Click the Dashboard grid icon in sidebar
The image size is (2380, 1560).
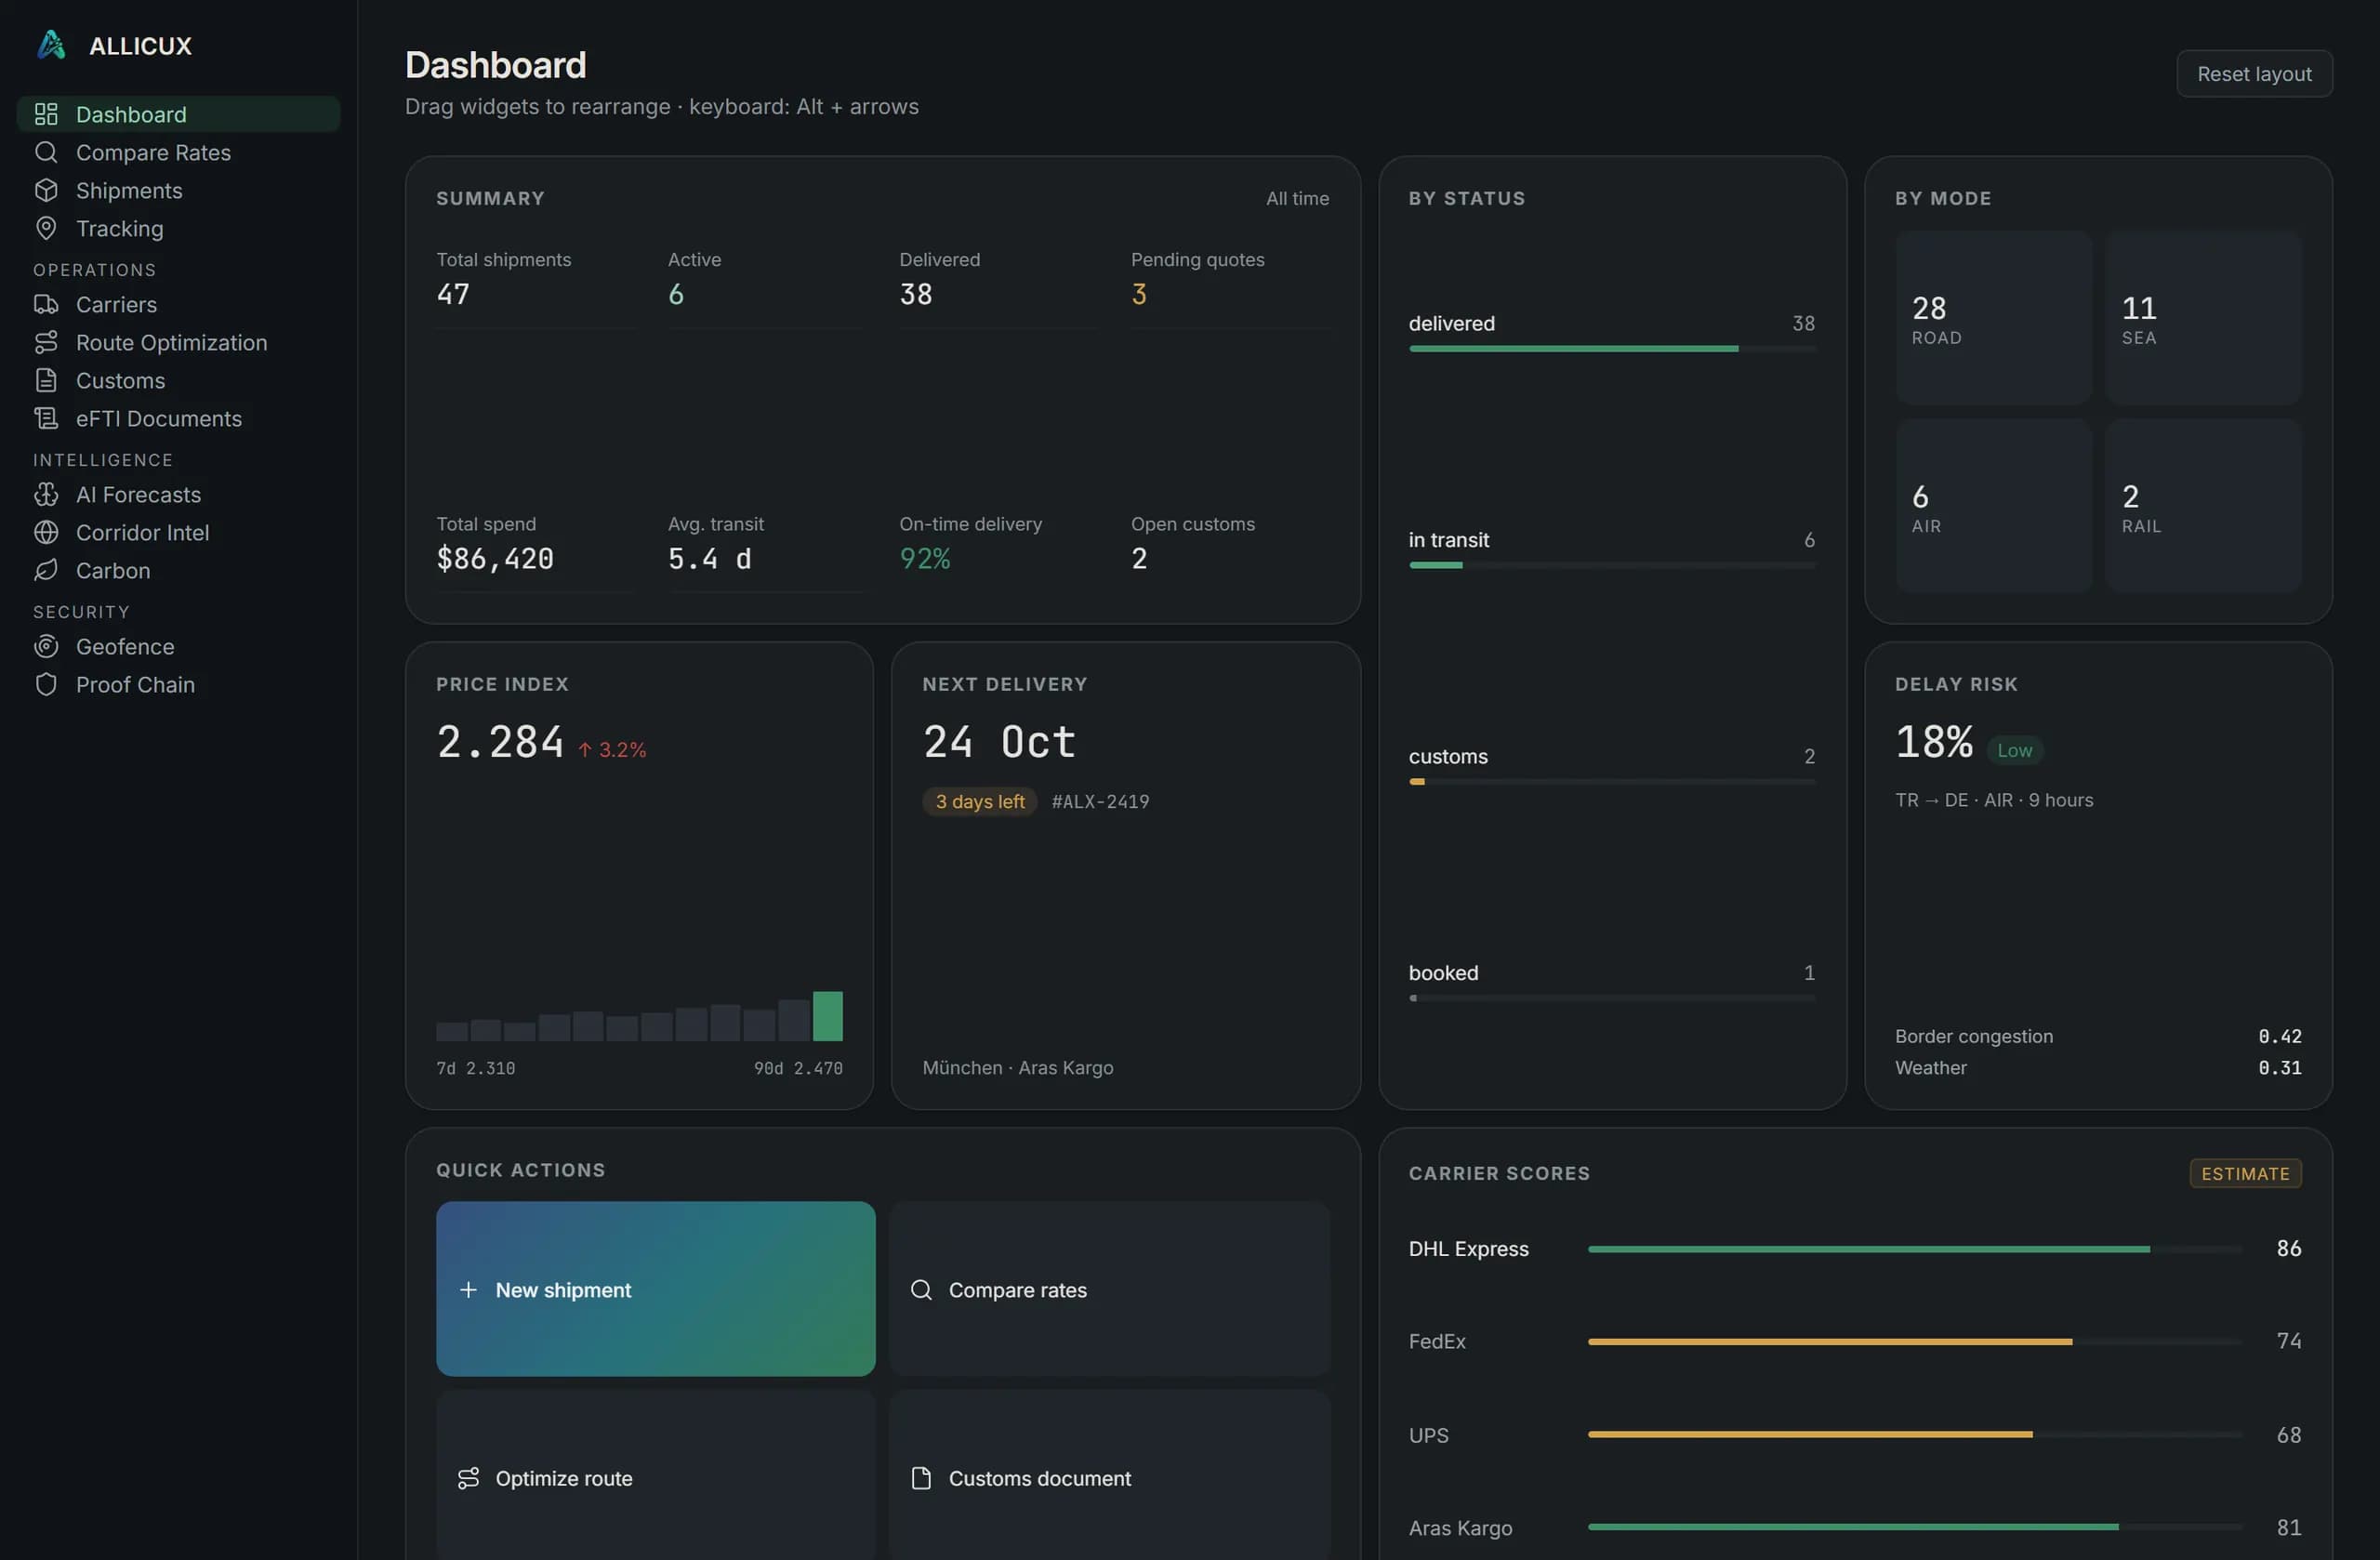point(46,114)
